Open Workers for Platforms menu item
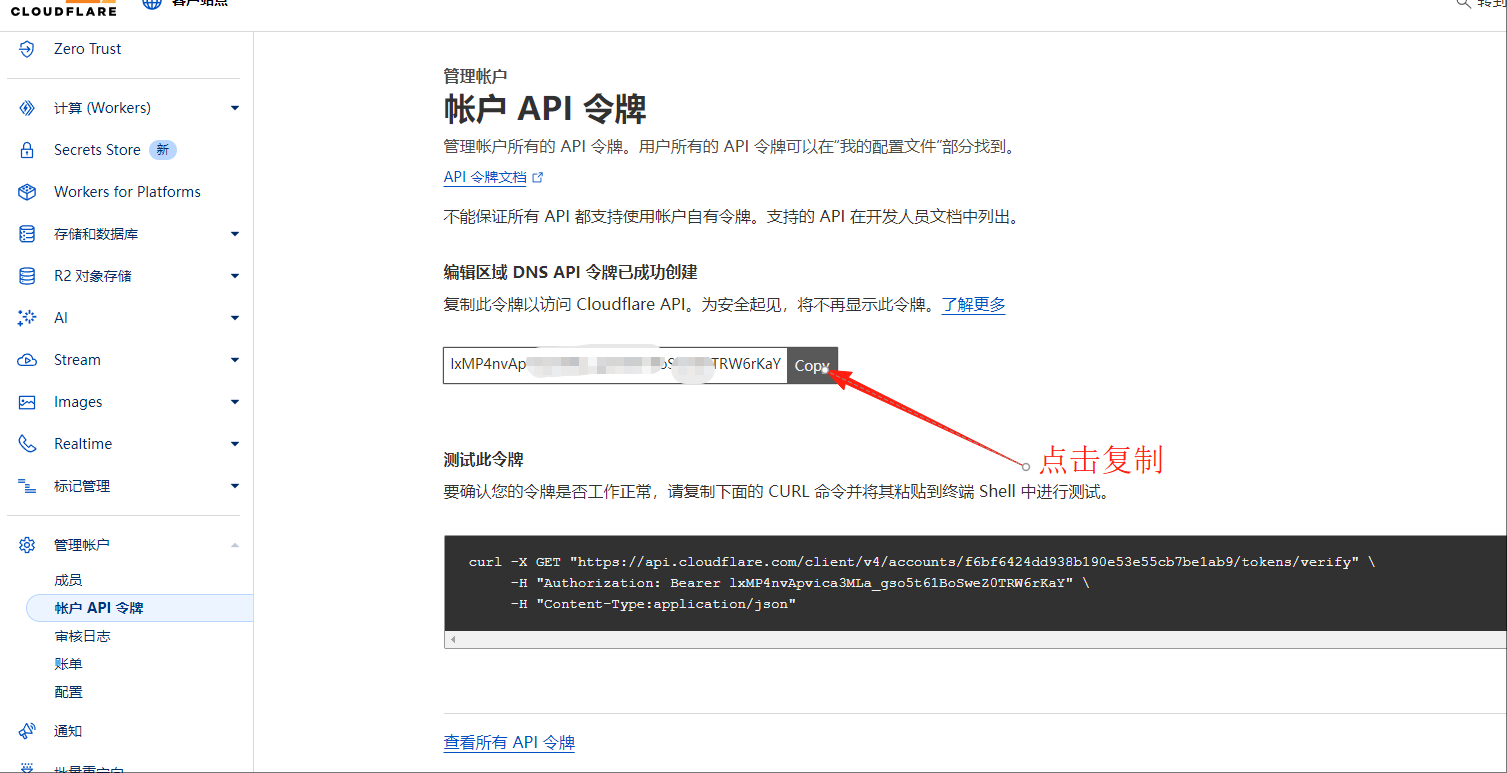This screenshot has width=1507, height=773. 127,192
